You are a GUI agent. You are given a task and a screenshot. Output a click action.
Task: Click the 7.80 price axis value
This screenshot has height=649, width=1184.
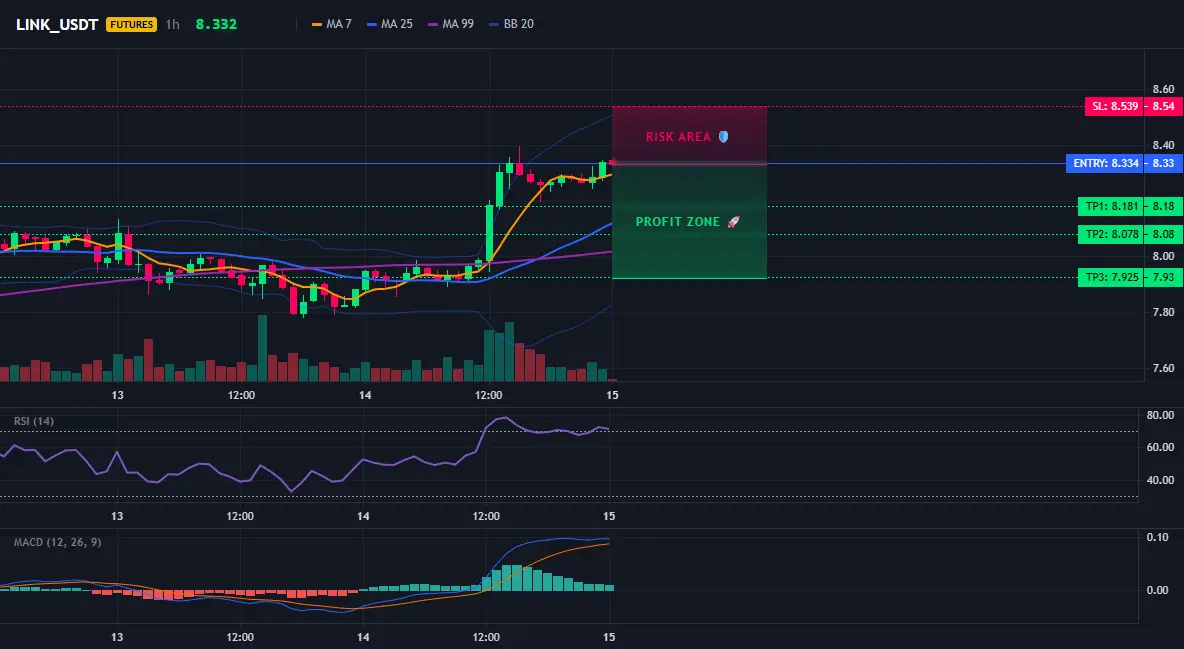point(1163,312)
